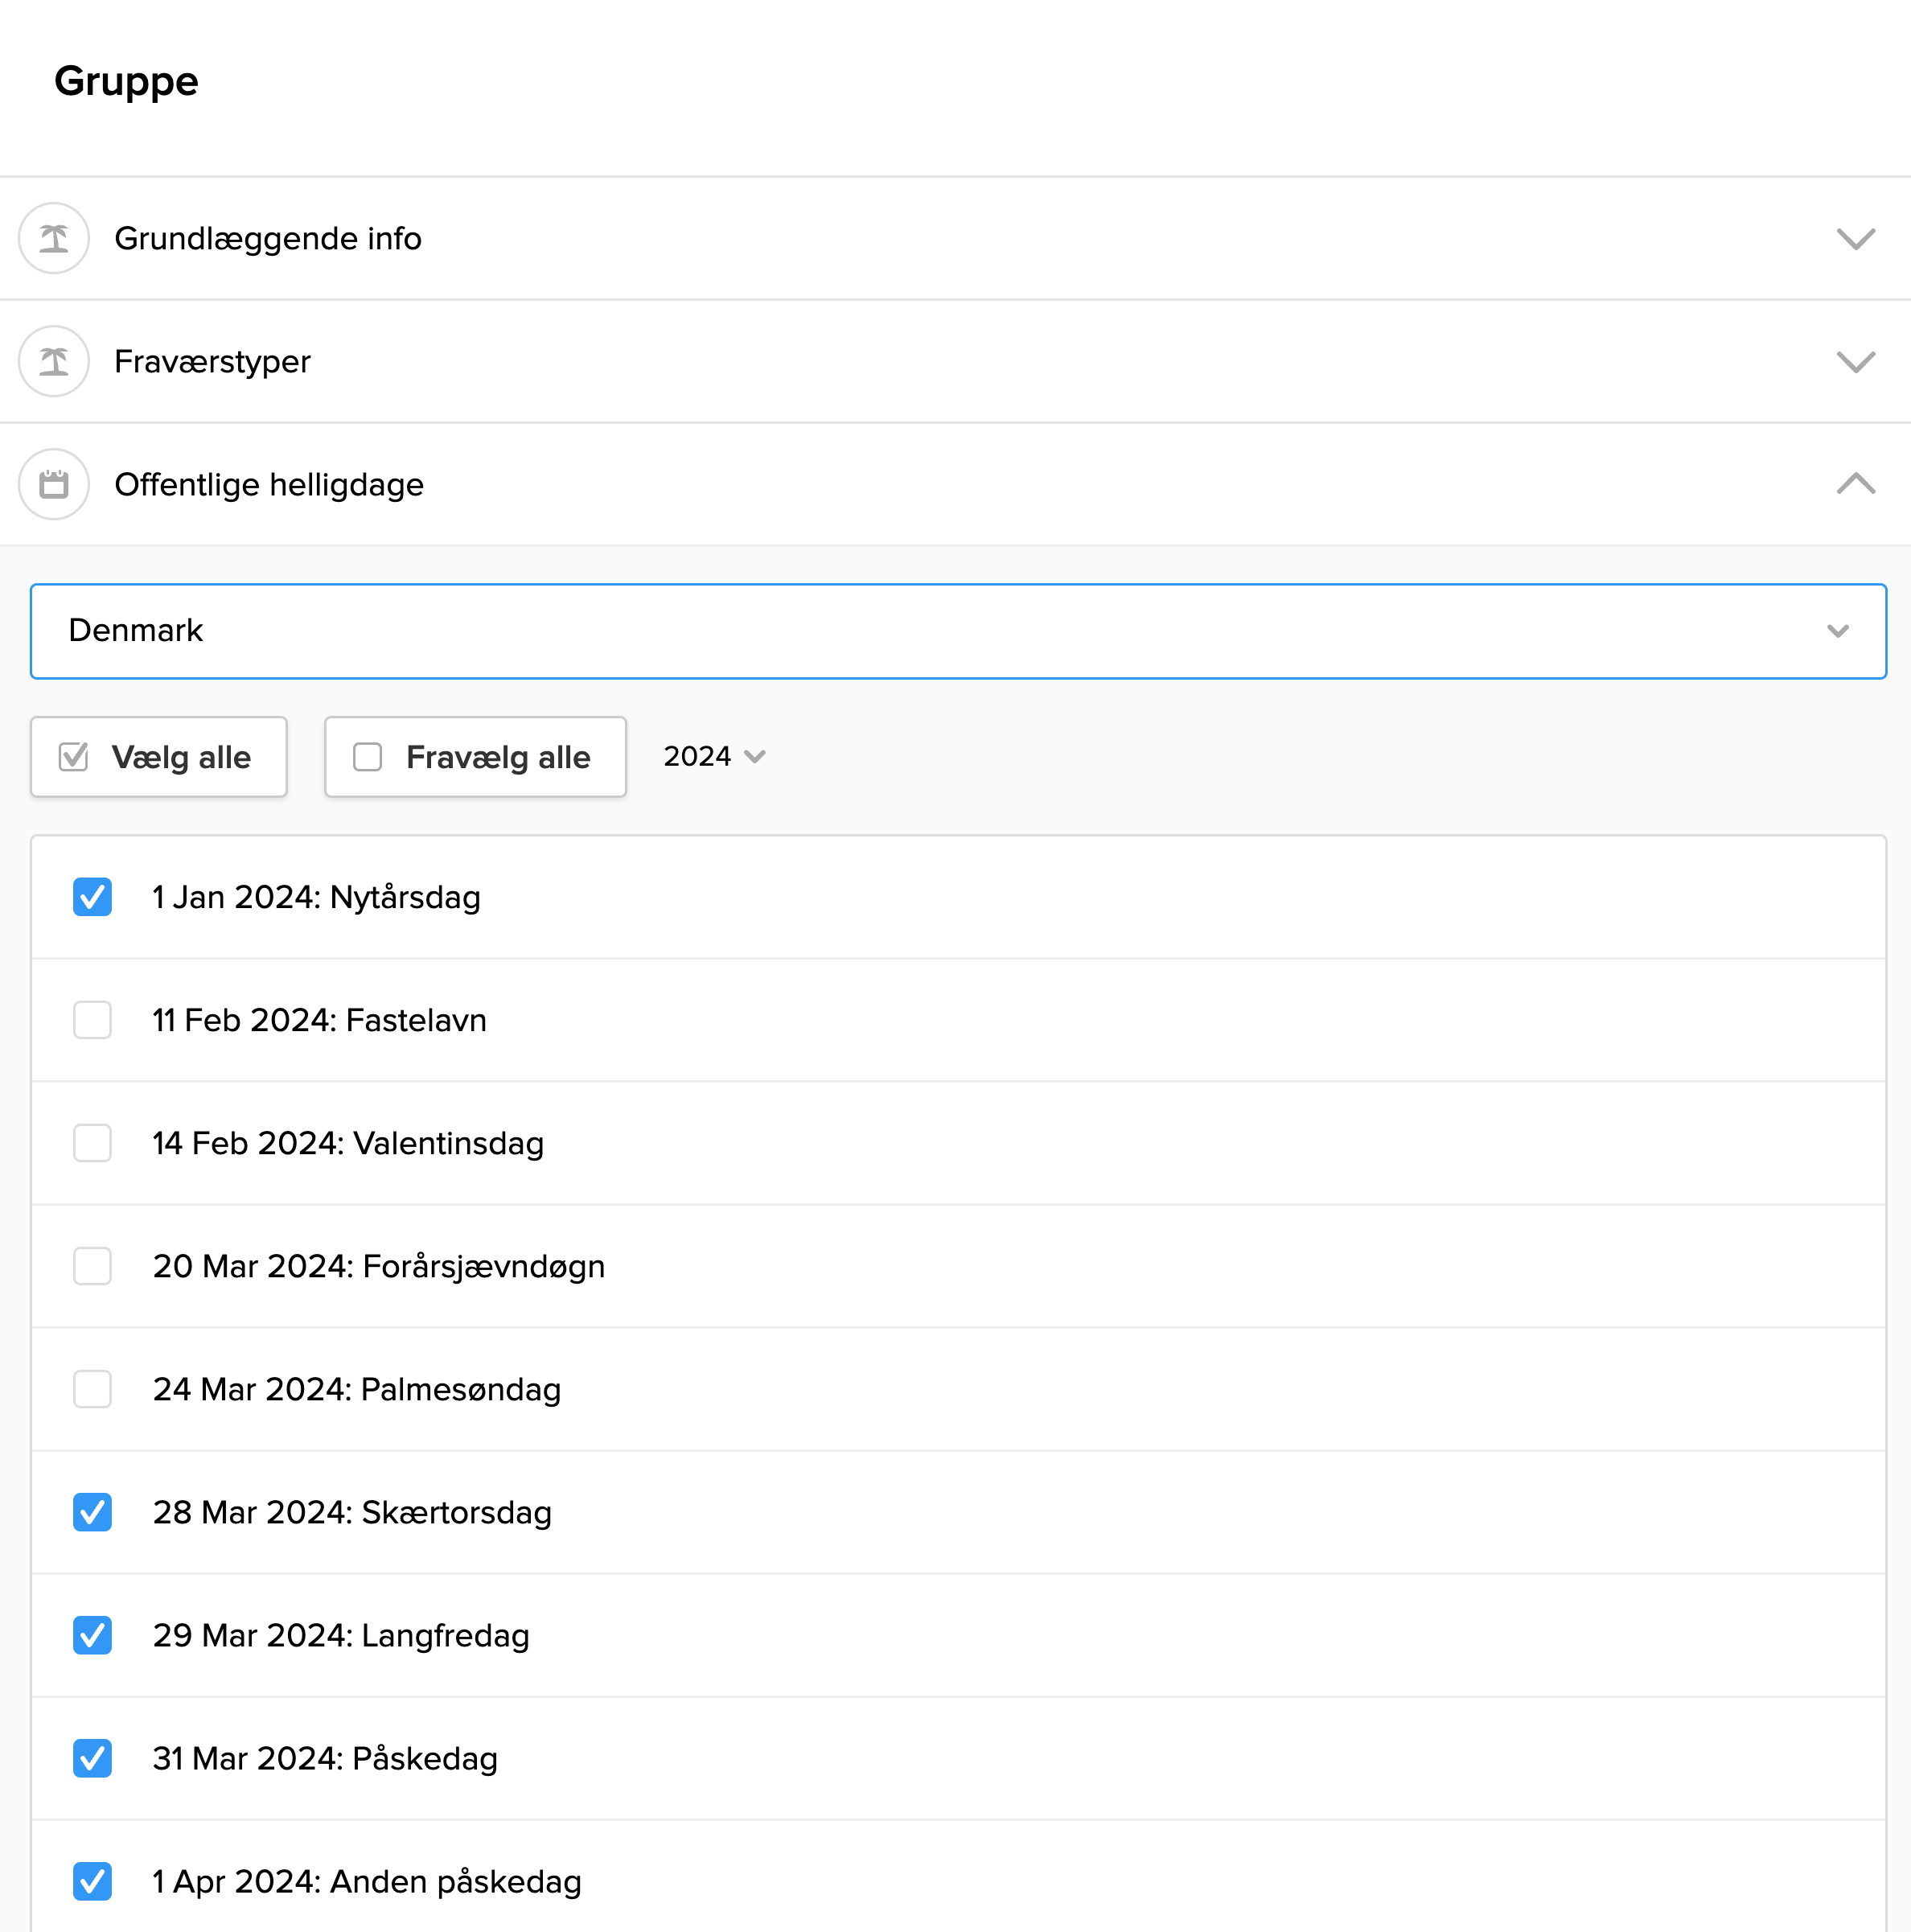Expand the Grundlæggende info section chevron

[1855, 239]
